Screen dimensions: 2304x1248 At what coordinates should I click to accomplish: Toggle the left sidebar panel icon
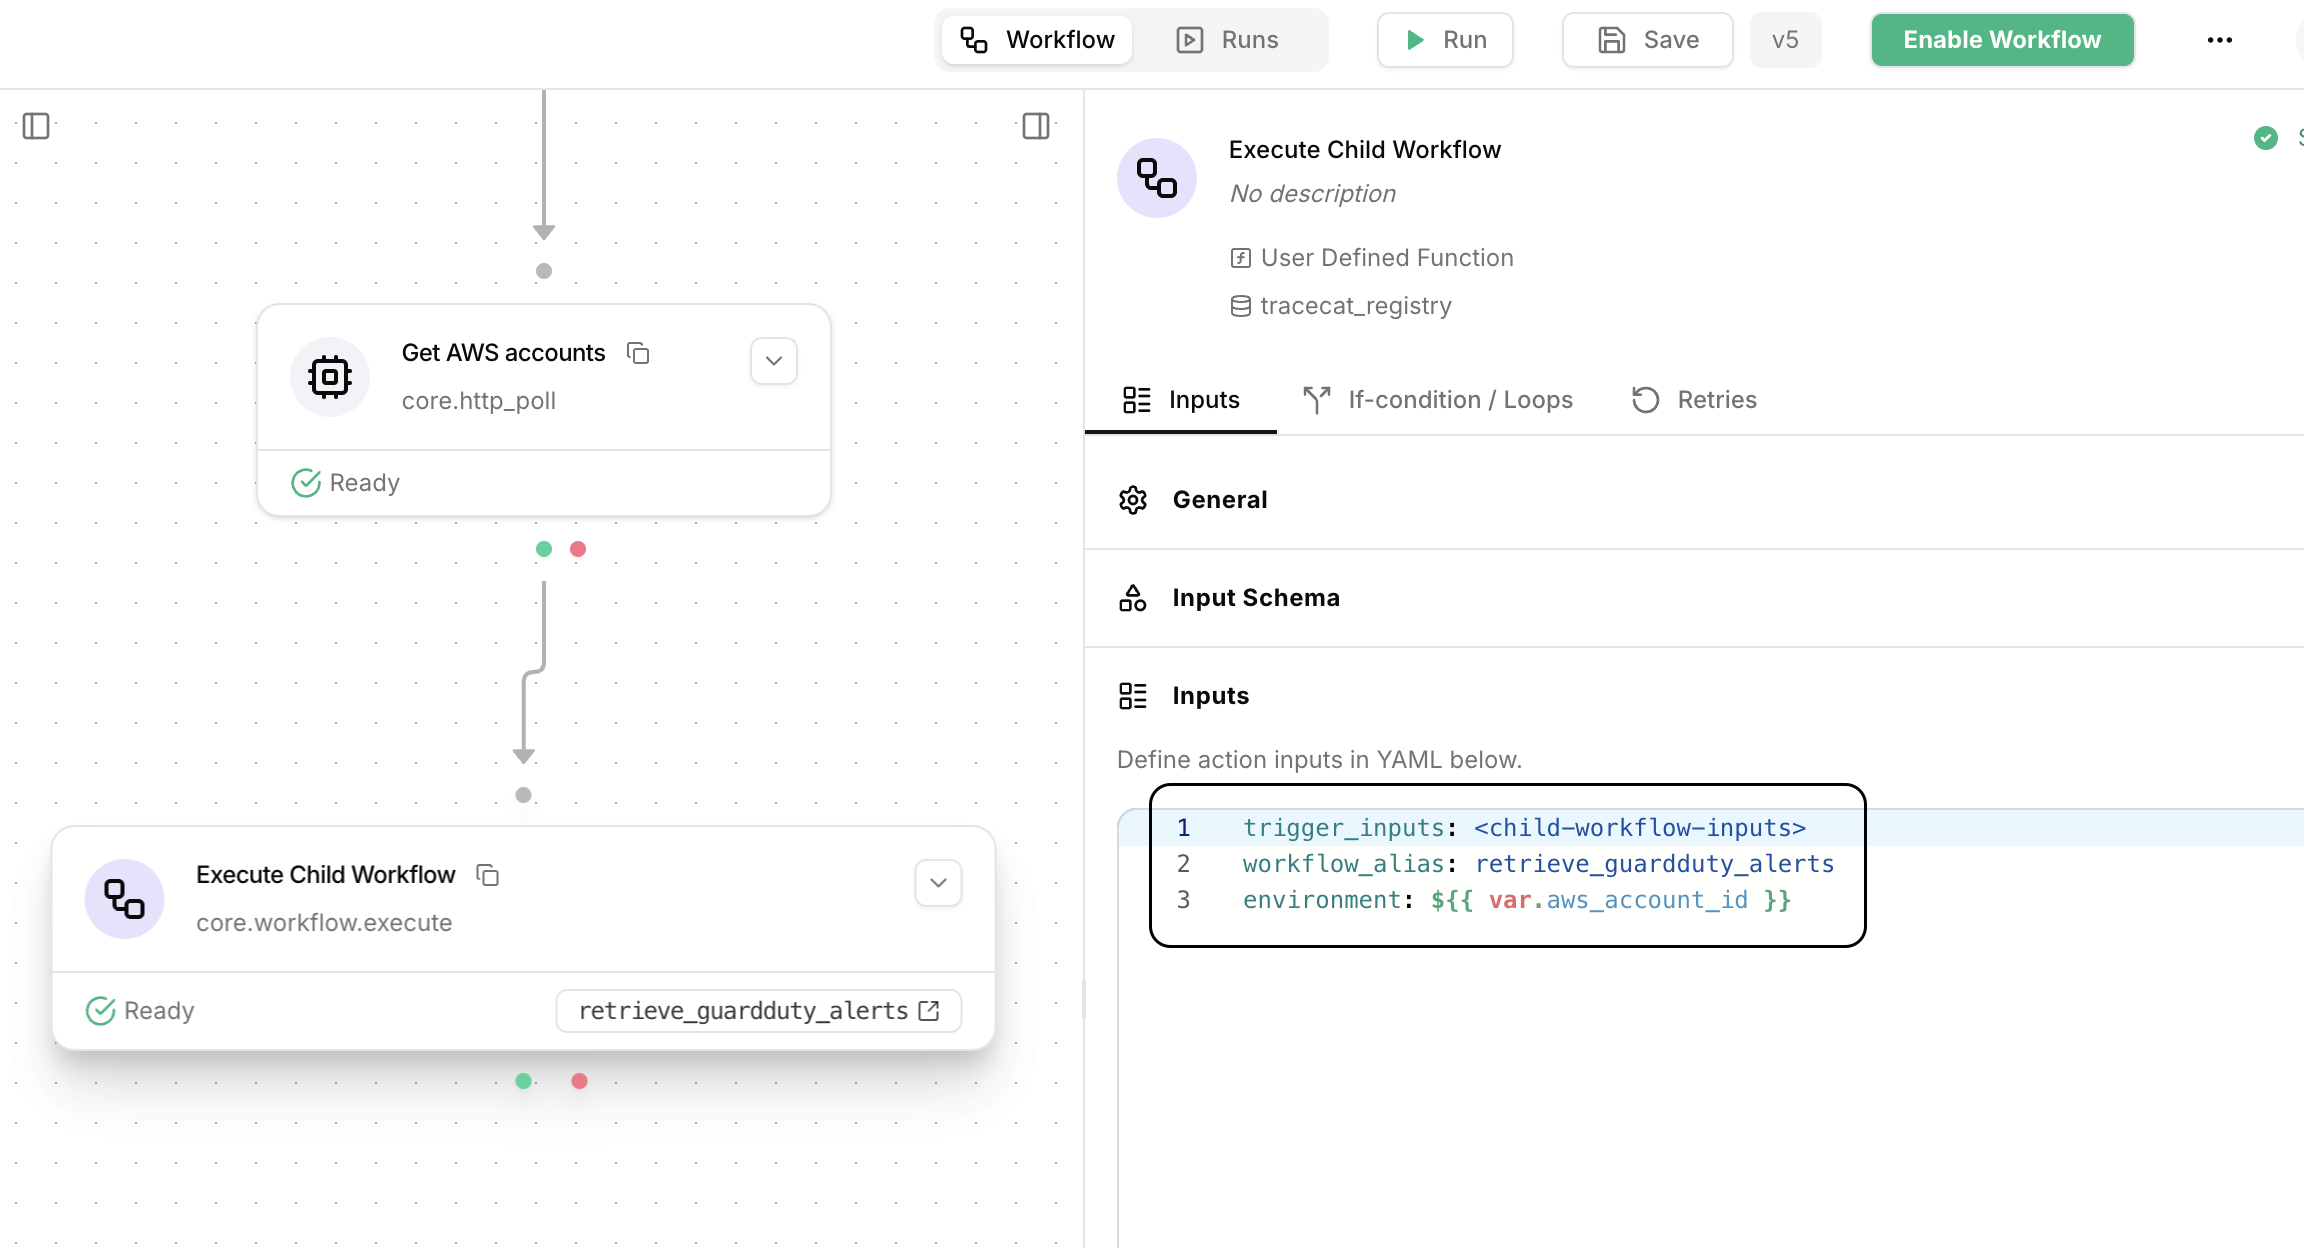click(x=36, y=126)
